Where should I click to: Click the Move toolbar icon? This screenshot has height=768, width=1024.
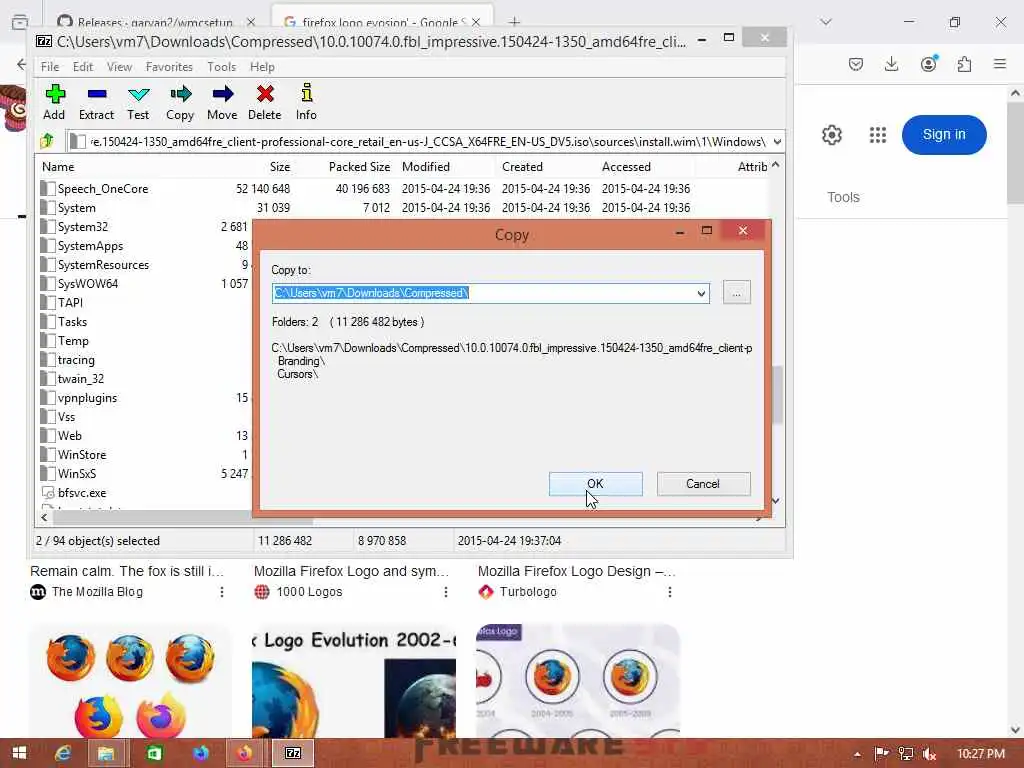[x=222, y=102]
